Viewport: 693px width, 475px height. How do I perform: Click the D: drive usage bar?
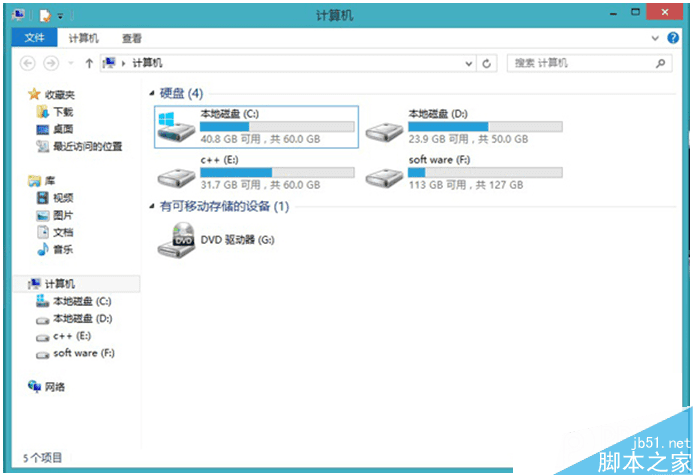(485, 127)
